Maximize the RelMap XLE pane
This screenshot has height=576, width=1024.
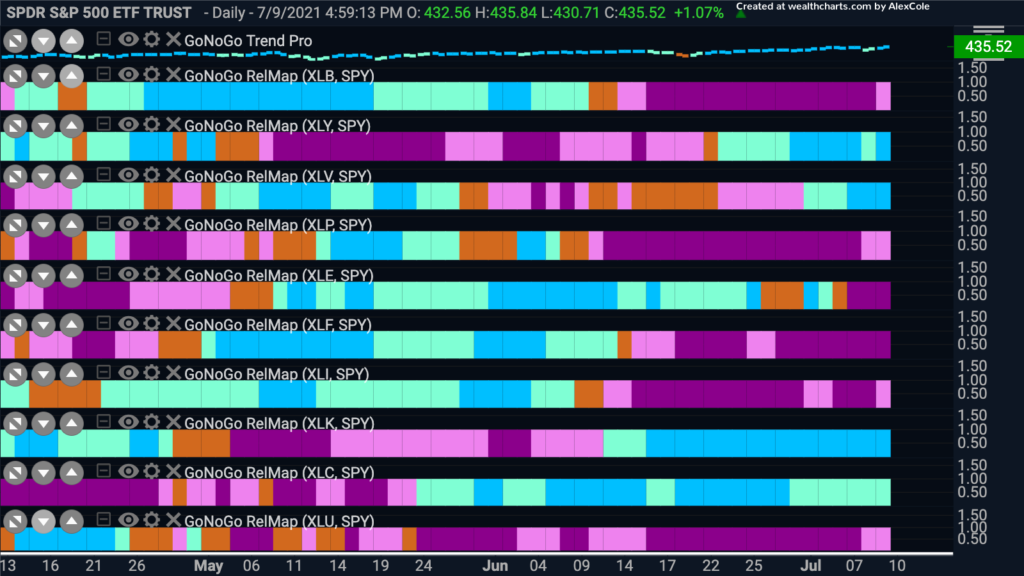[15, 276]
